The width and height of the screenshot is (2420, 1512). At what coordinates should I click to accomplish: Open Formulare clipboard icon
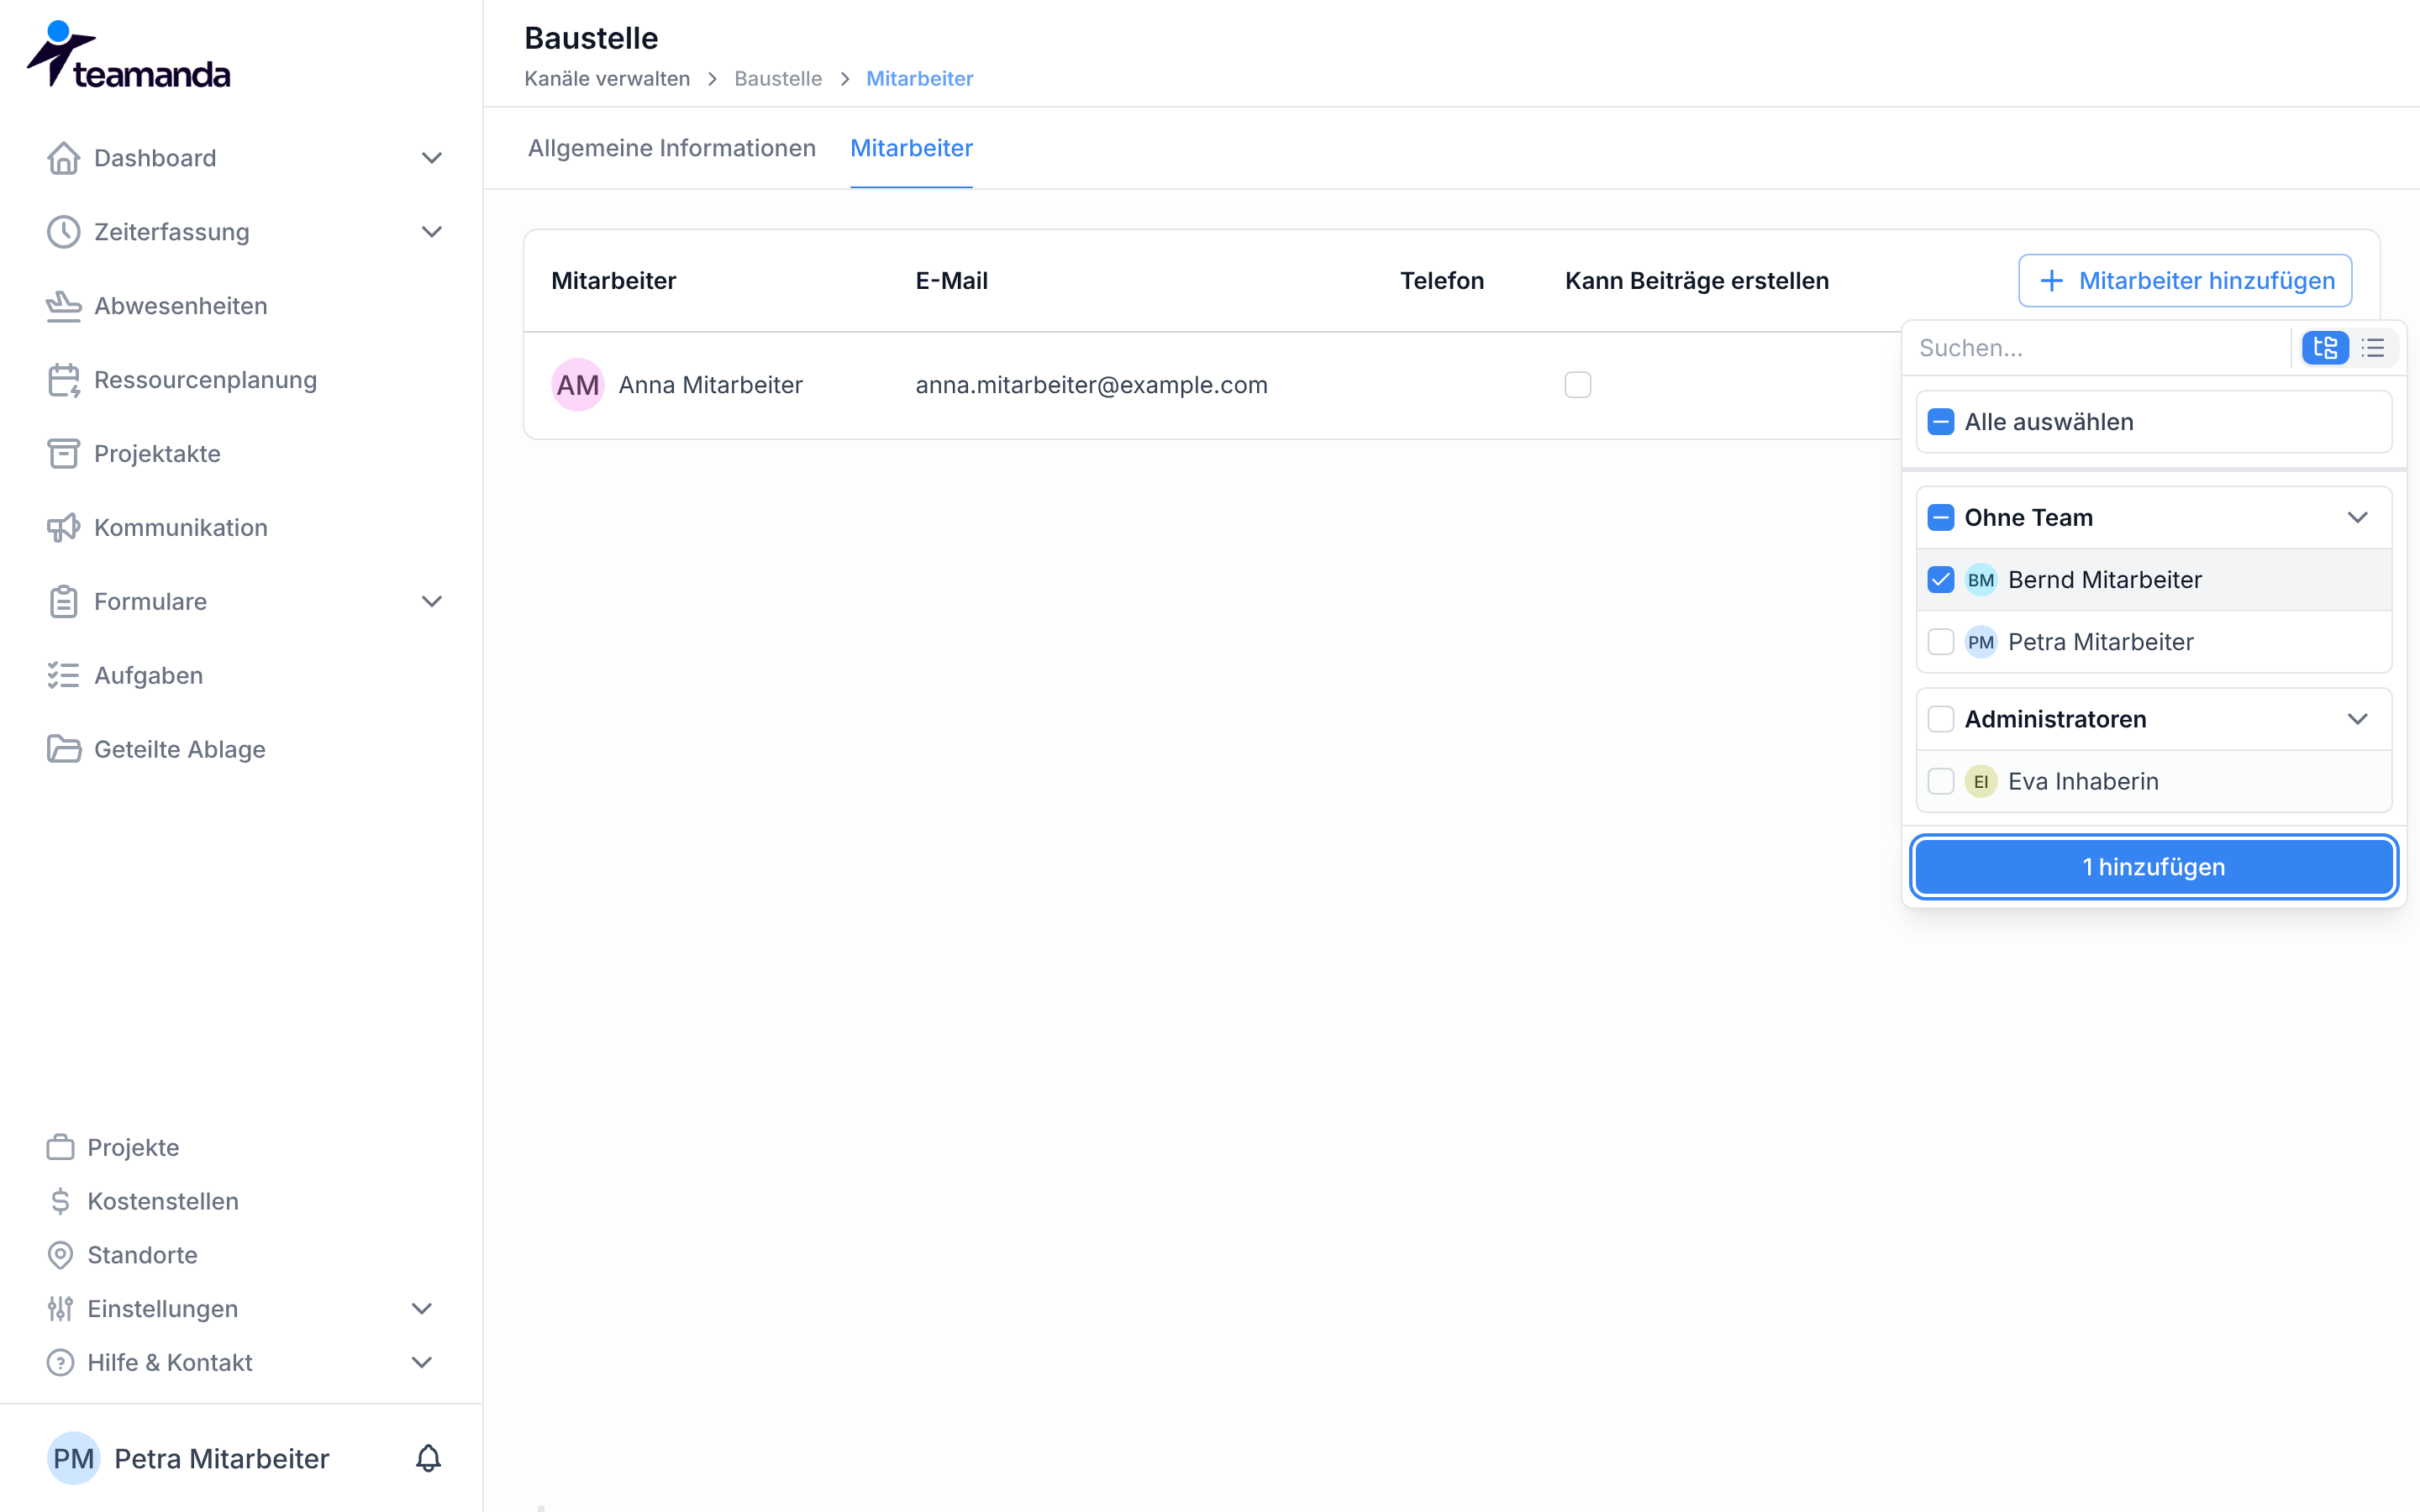click(63, 602)
